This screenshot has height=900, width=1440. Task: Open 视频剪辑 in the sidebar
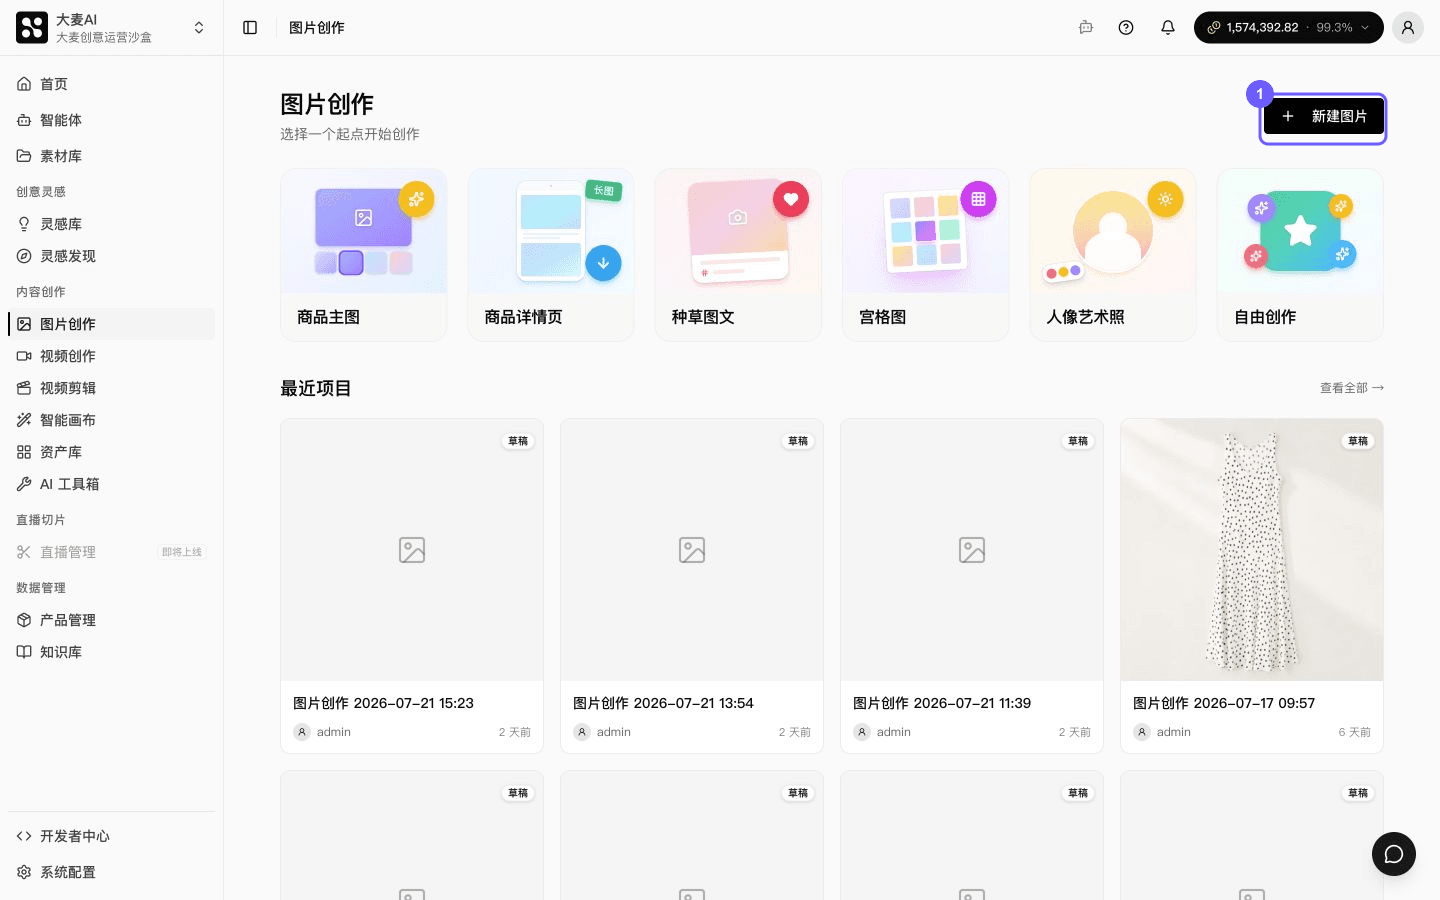pyautogui.click(x=111, y=388)
